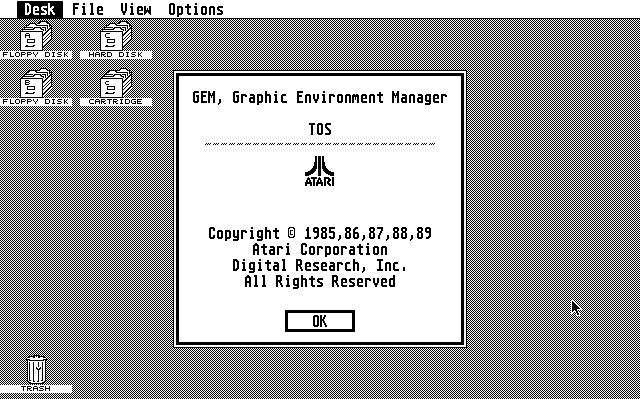640x399 pixels.
Task: Click the Digital Research, Inc. text
Action: pos(320,266)
